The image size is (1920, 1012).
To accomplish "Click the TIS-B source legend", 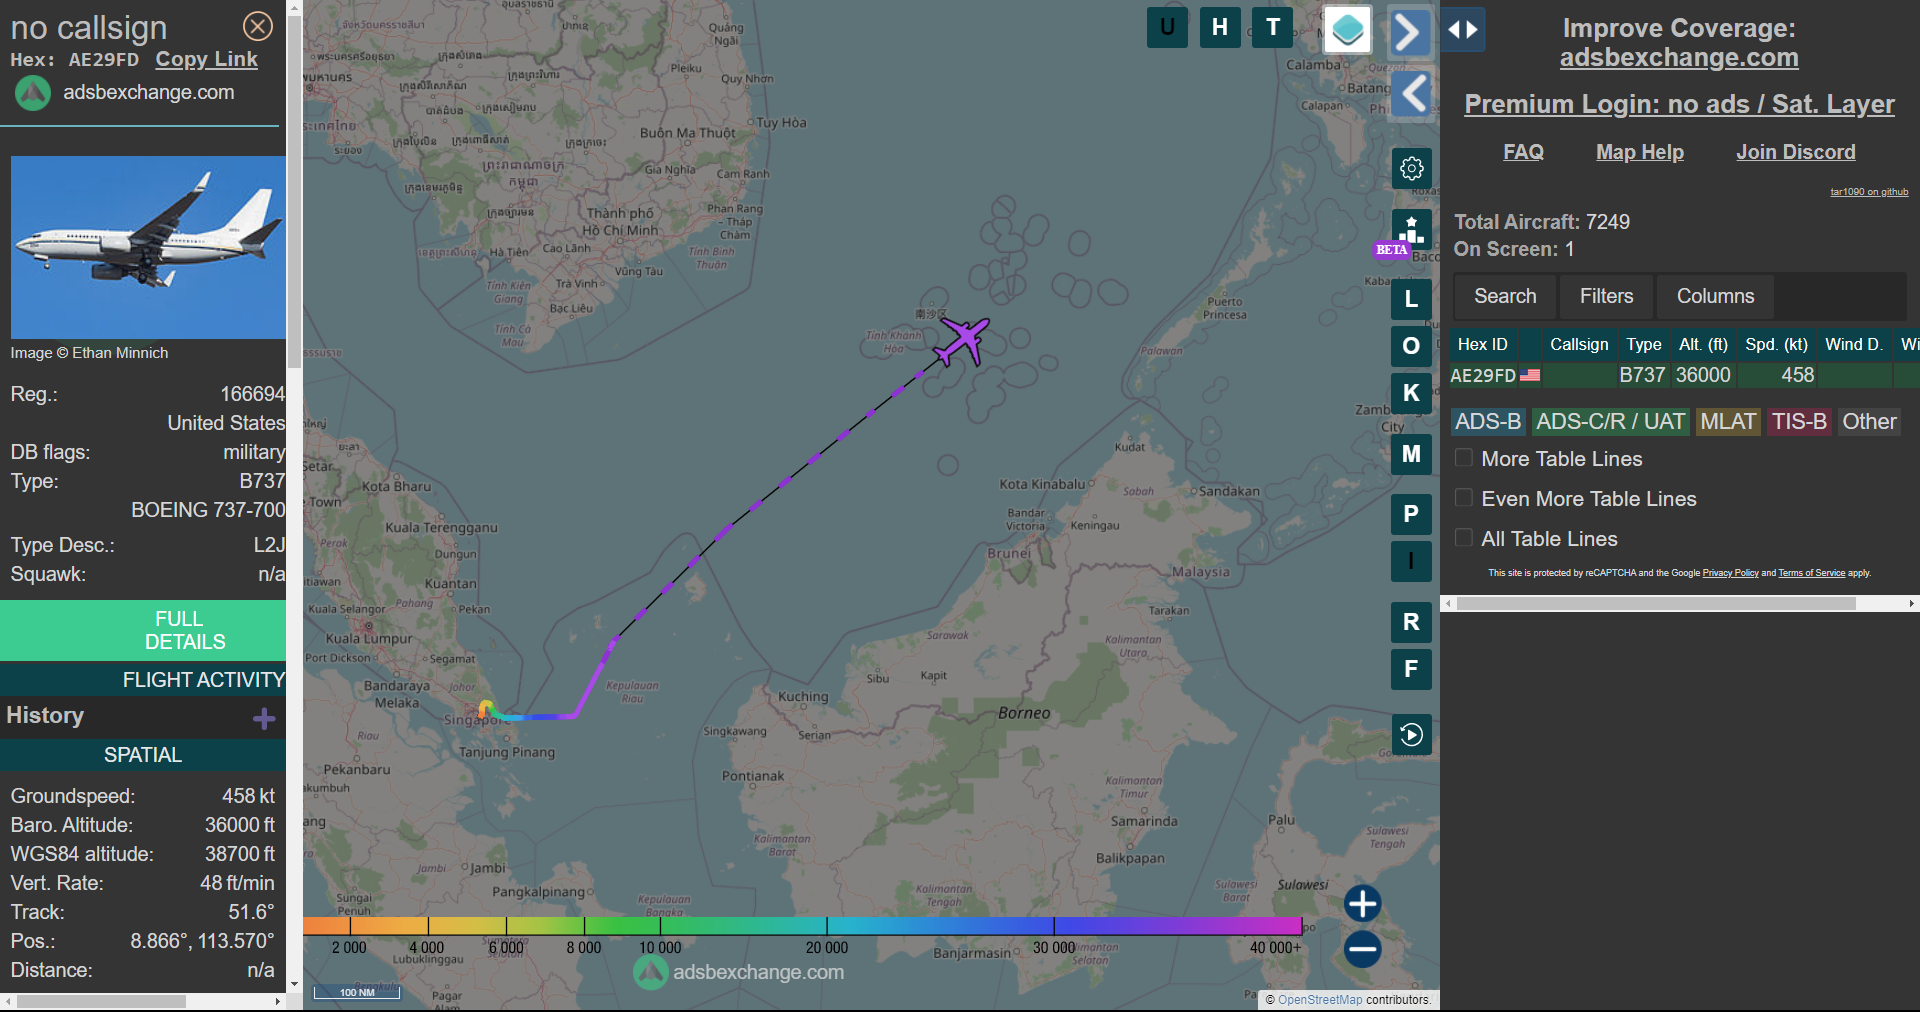I will [1799, 422].
